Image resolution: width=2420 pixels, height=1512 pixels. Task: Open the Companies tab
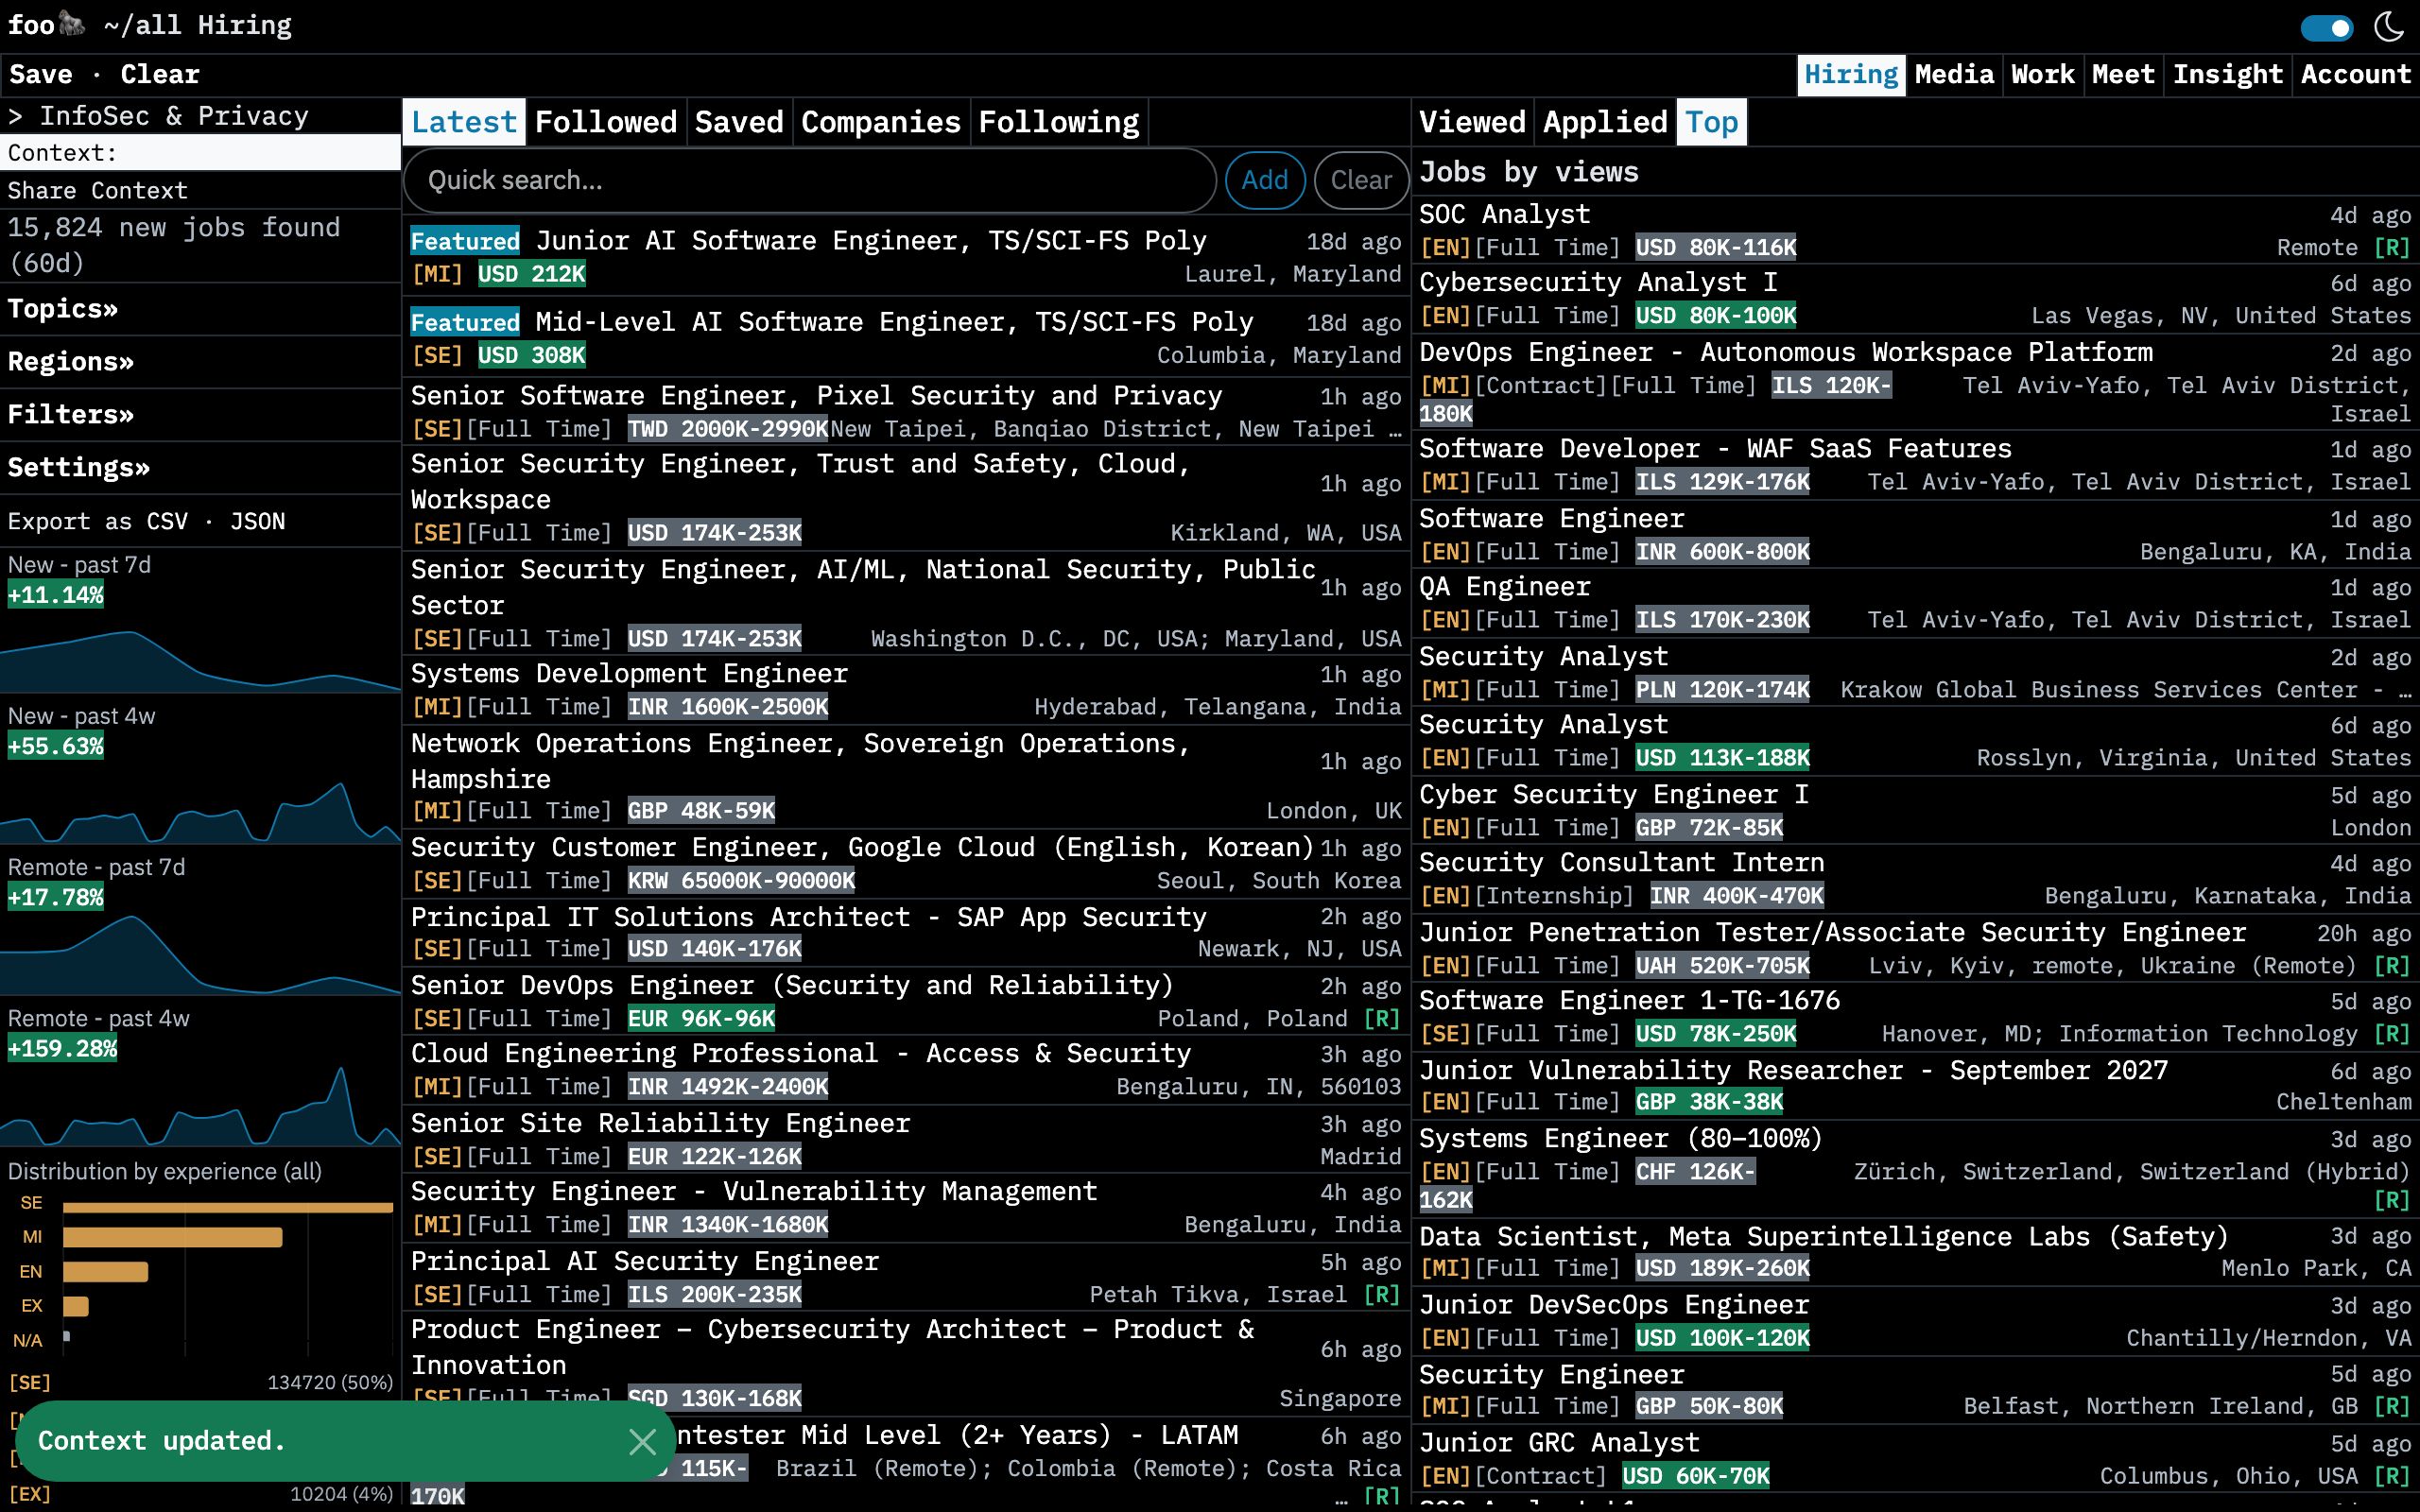click(x=881, y=122)
